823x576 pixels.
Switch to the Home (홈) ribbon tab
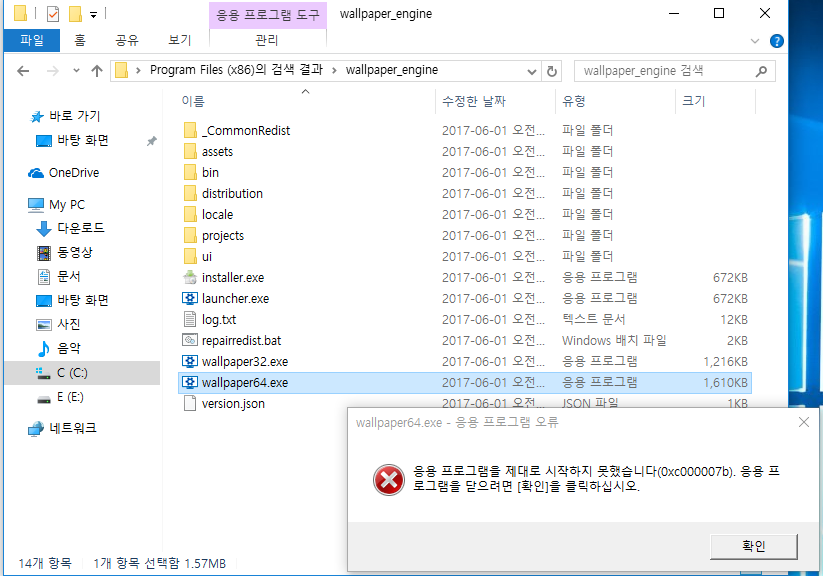click(80, 40)
